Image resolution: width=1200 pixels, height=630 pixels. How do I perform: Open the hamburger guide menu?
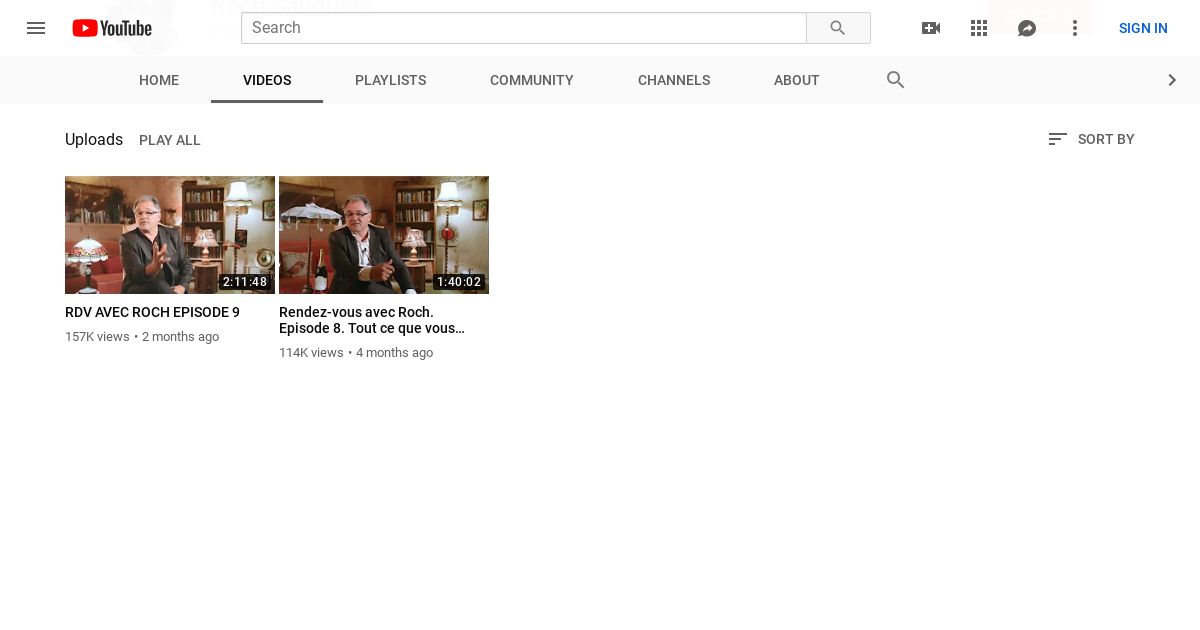(36, 28)
